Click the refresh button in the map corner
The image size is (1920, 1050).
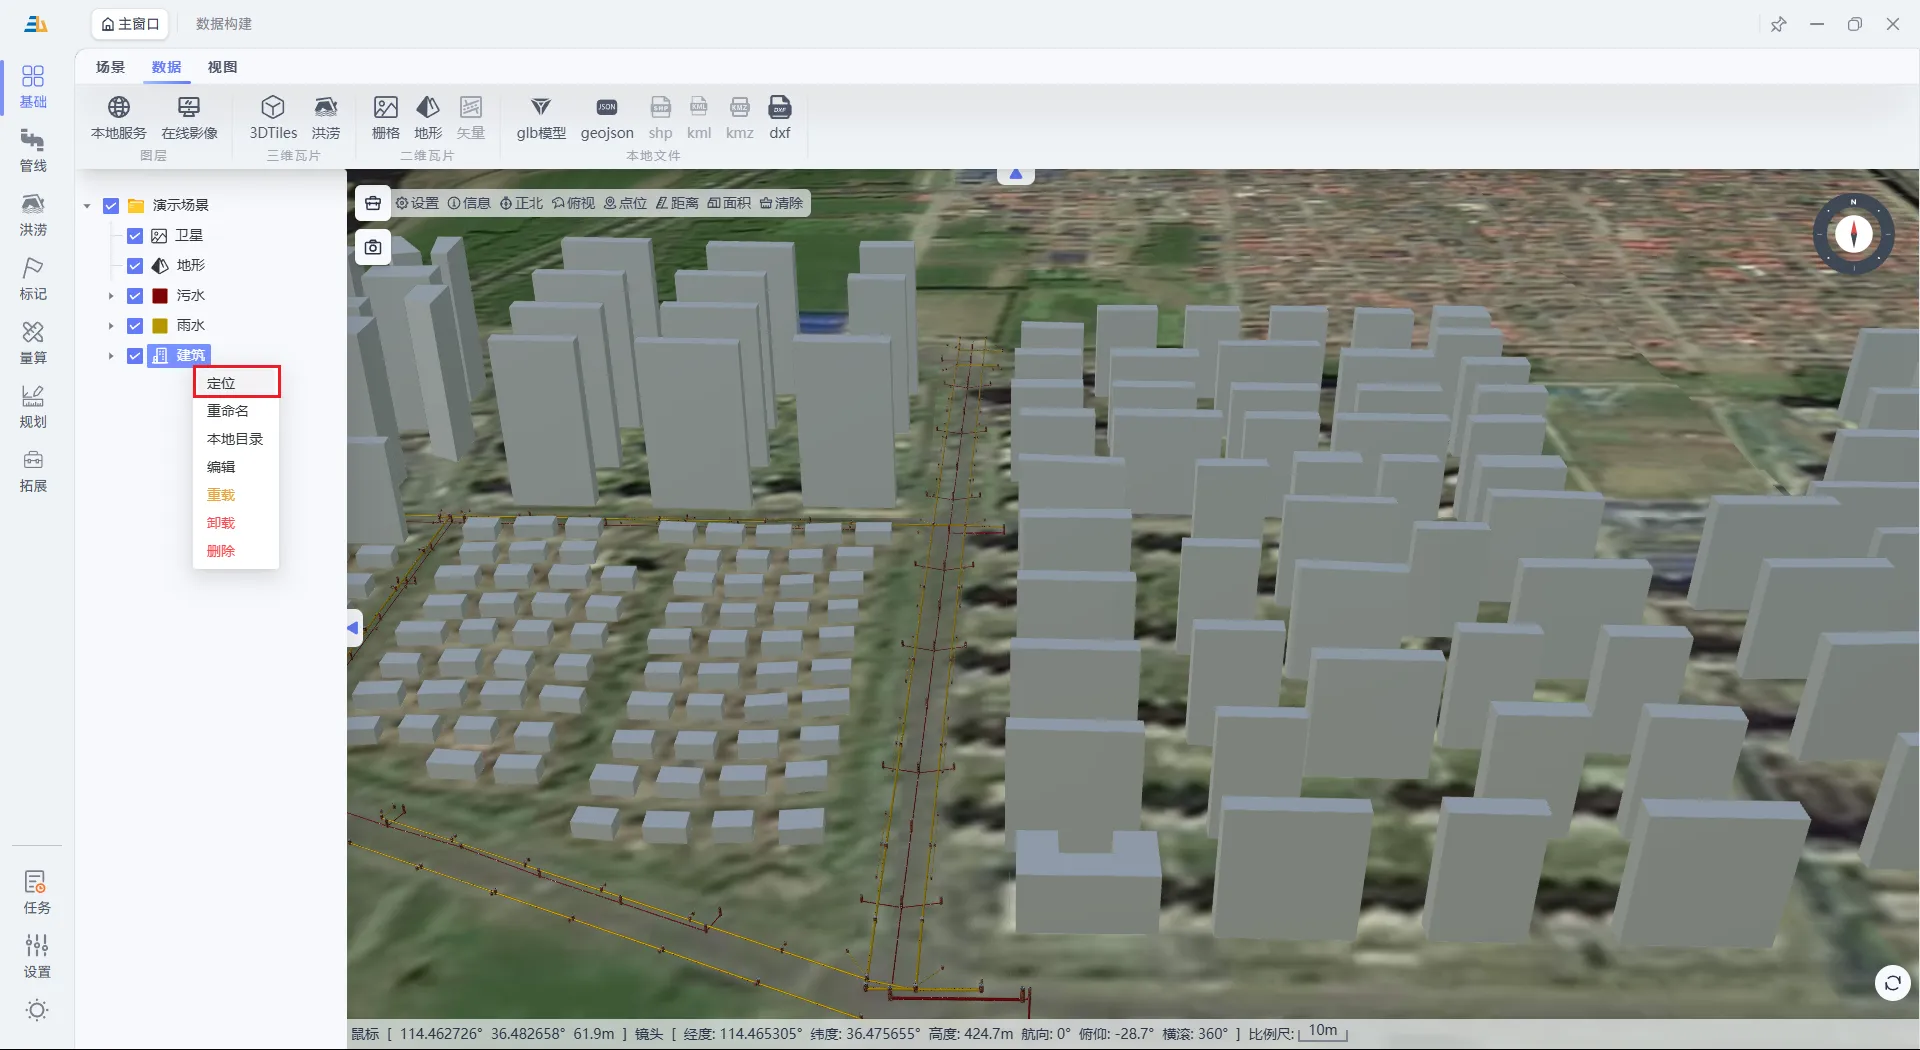1892,983
